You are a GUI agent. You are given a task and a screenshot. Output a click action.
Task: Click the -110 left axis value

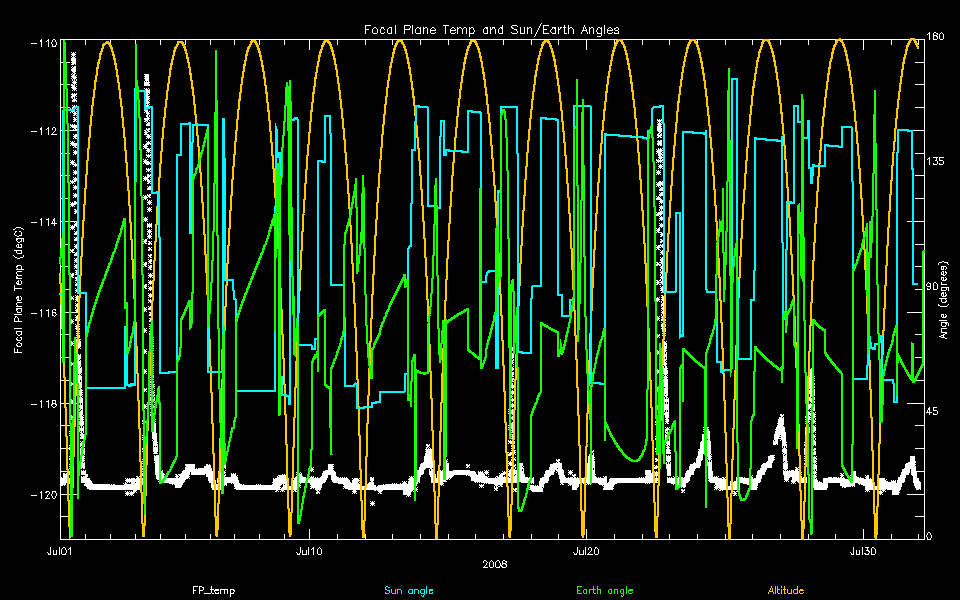[44, 43]
